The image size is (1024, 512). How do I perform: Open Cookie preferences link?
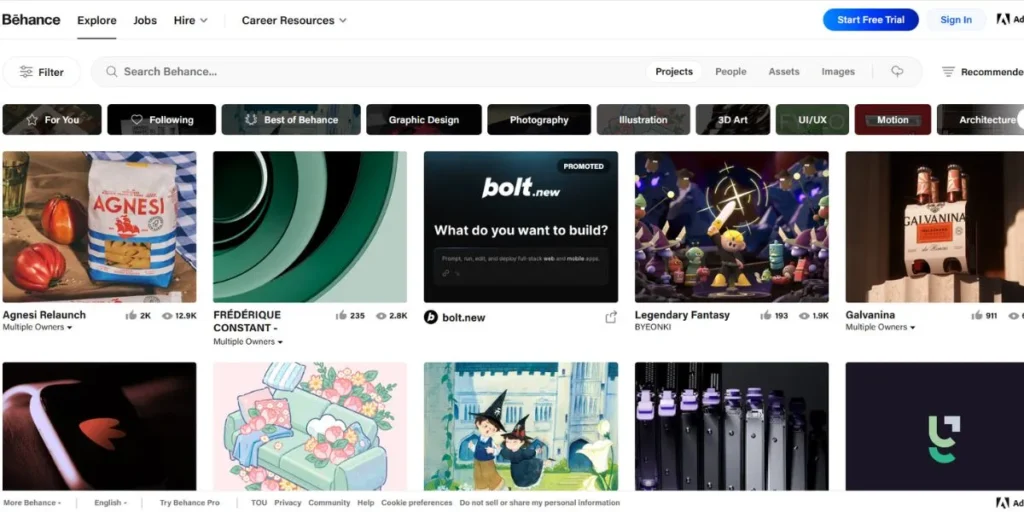tap(417, 503)
